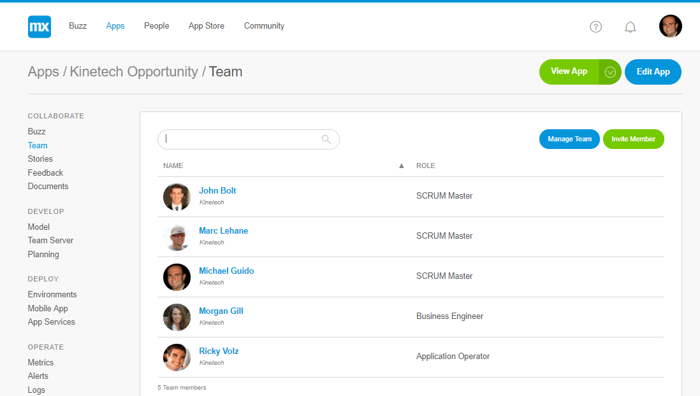The height and width of the screenshot is (396, 700).
Task: Click the Mendix mx logo
Action: coord(39,26)
